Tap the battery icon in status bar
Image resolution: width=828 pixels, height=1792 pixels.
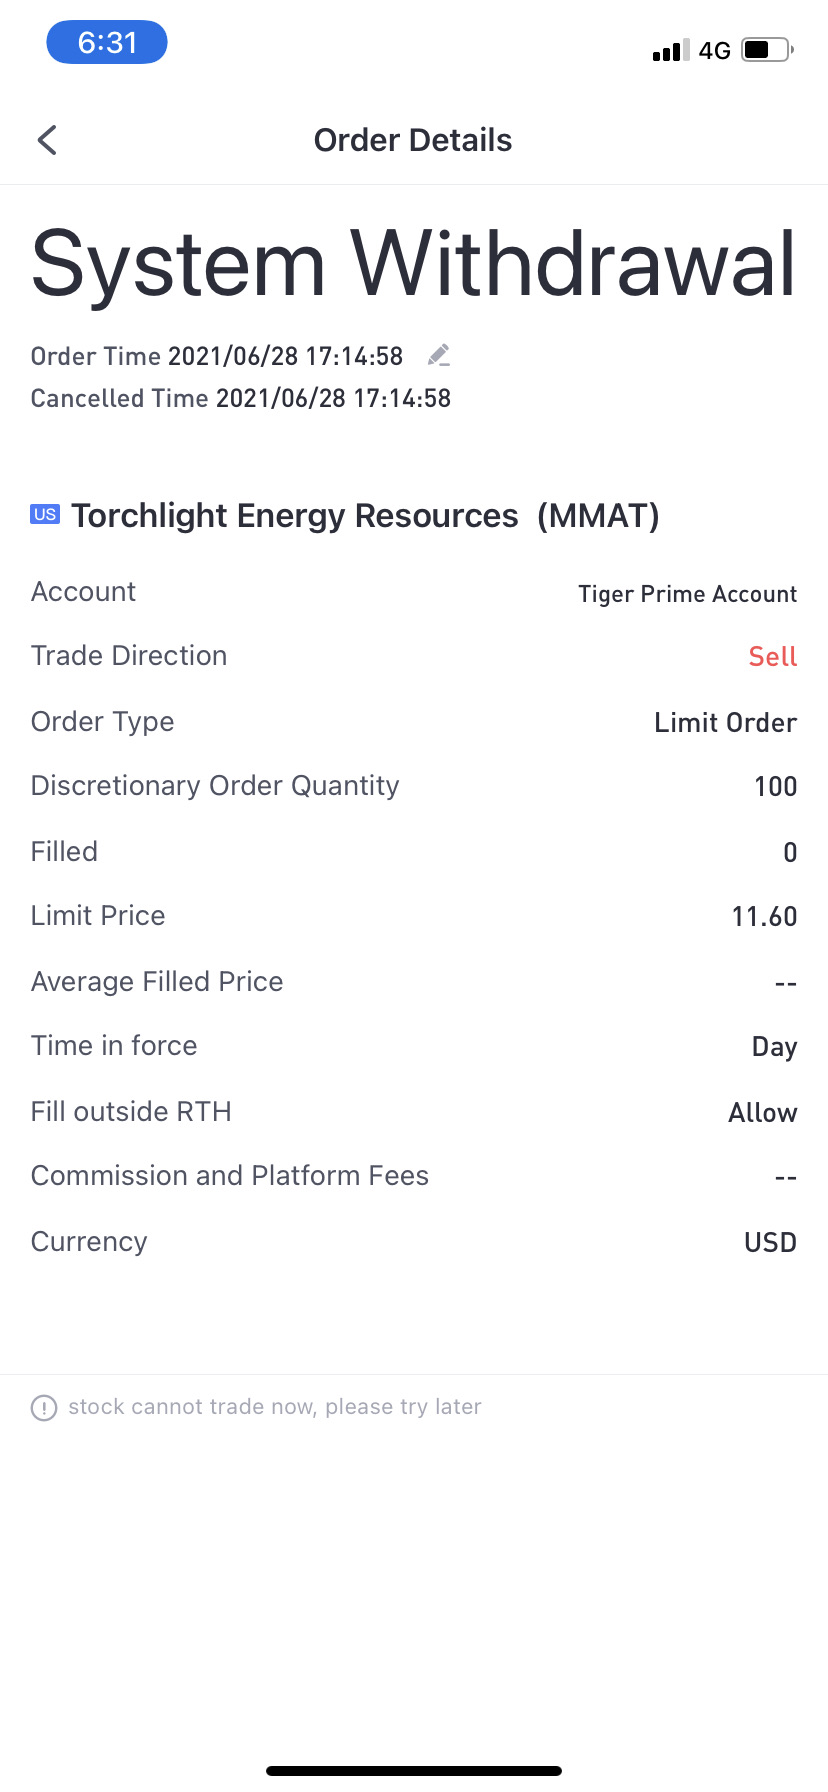click(x=766, y=50)
